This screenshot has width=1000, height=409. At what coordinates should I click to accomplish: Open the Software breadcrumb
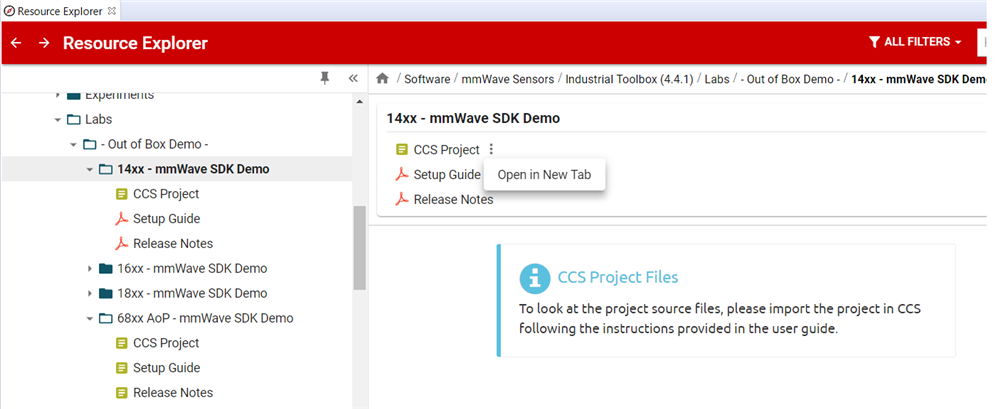coord(425,79)
